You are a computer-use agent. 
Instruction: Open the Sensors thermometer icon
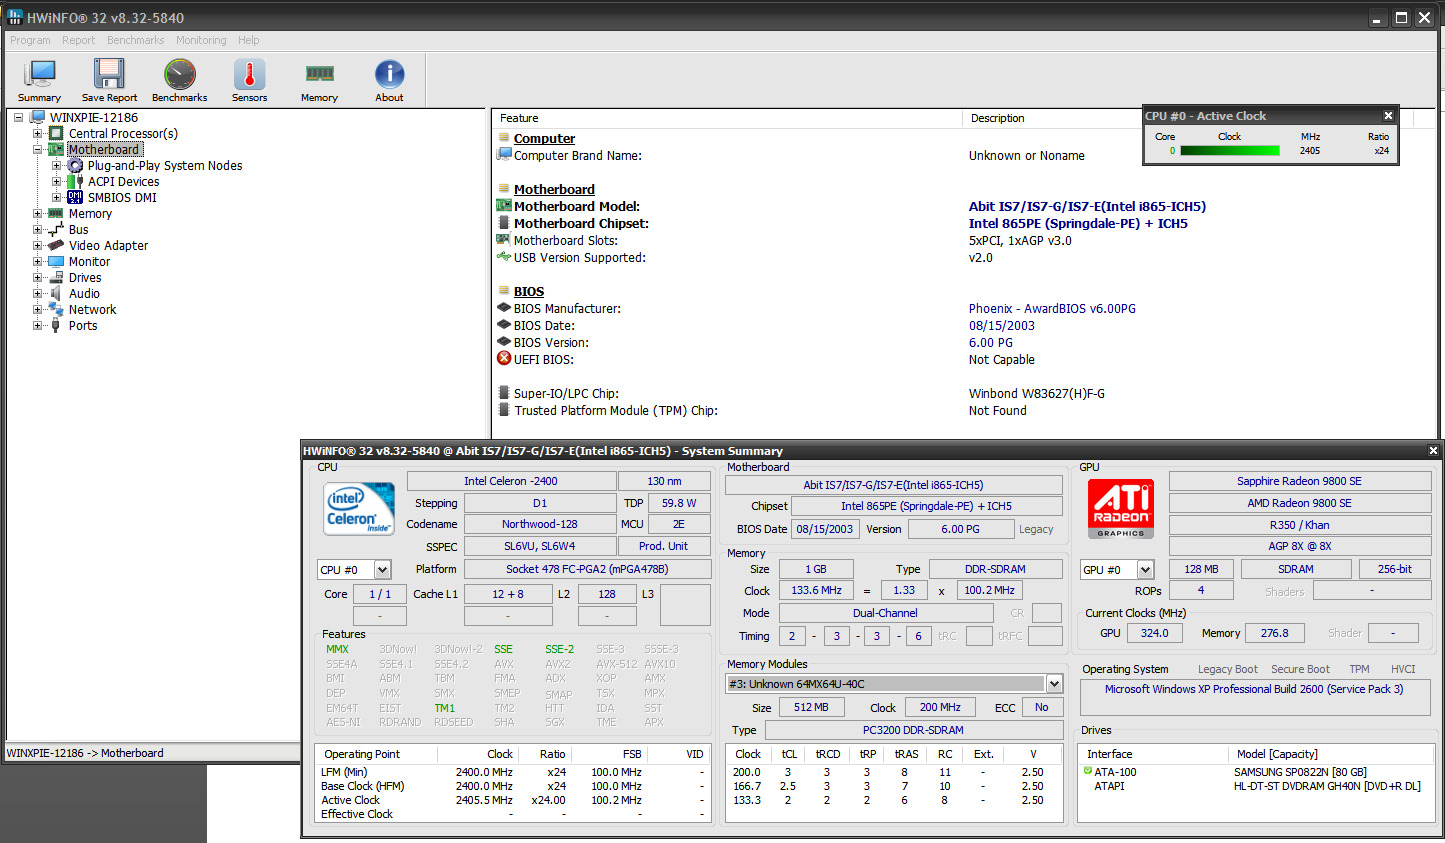[249, 80]
